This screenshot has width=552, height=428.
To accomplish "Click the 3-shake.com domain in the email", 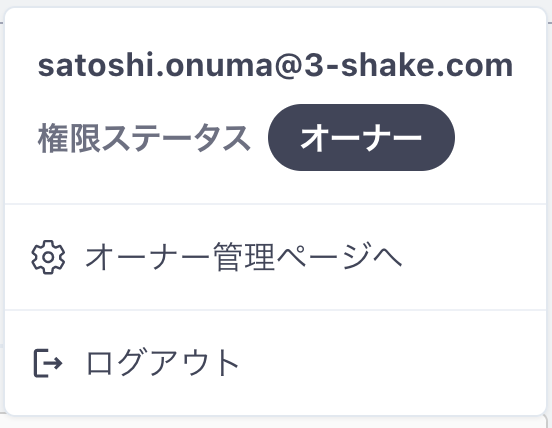I will pos(408,65).
